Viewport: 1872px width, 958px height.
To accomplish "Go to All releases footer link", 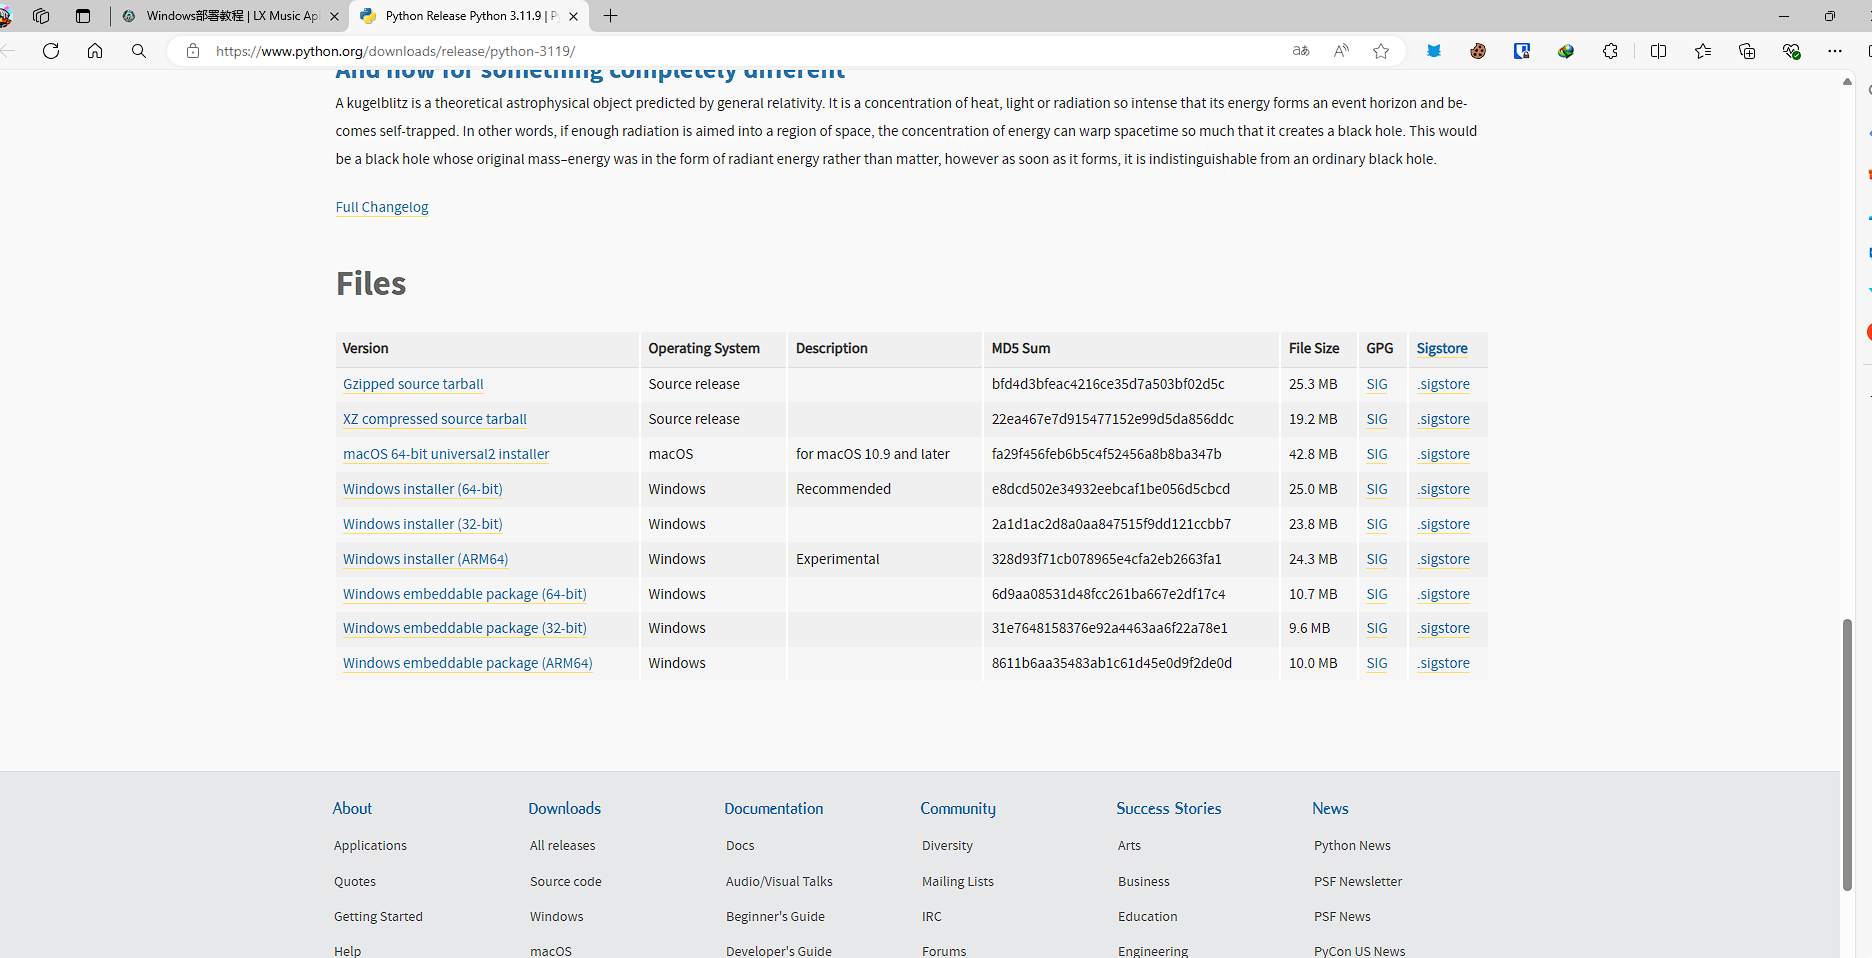I will click(562, 845).
